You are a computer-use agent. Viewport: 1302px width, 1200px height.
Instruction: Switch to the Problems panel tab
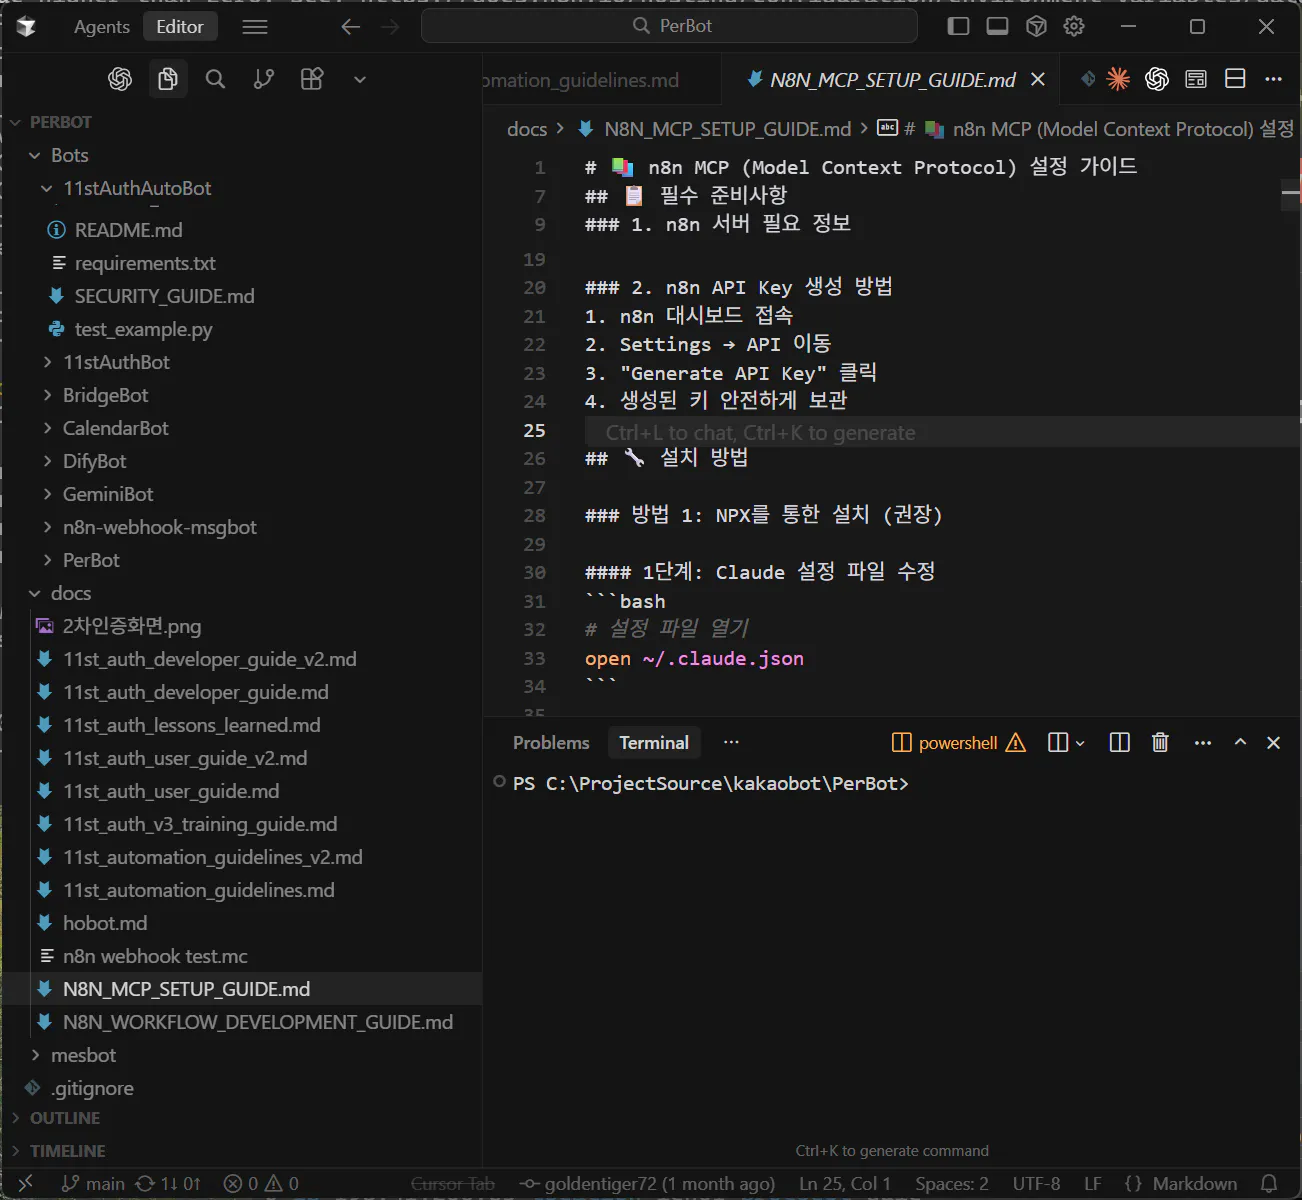[551, 742]
